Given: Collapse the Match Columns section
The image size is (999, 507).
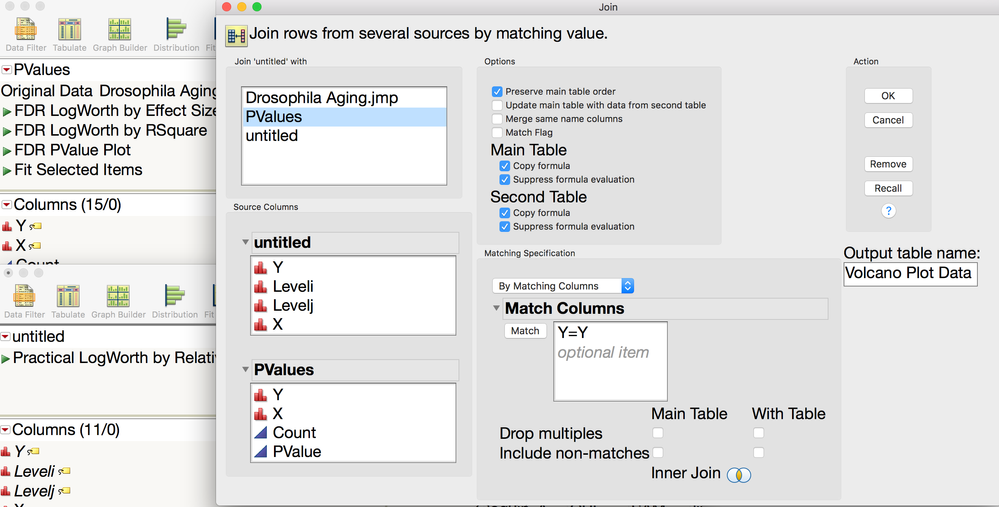Looking at the screenshot, I should point(496,308).
